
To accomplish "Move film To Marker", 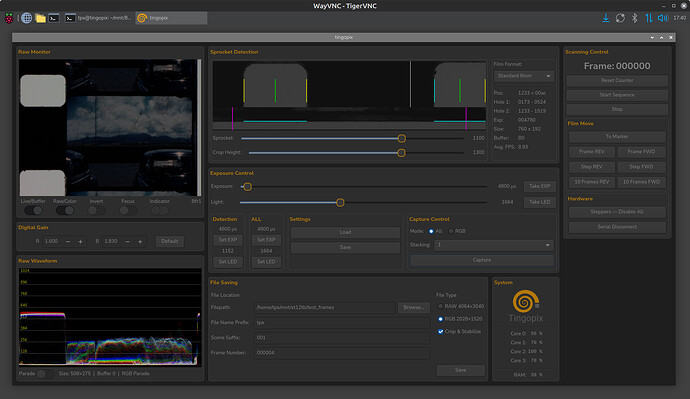I will [x=617, y=137].
